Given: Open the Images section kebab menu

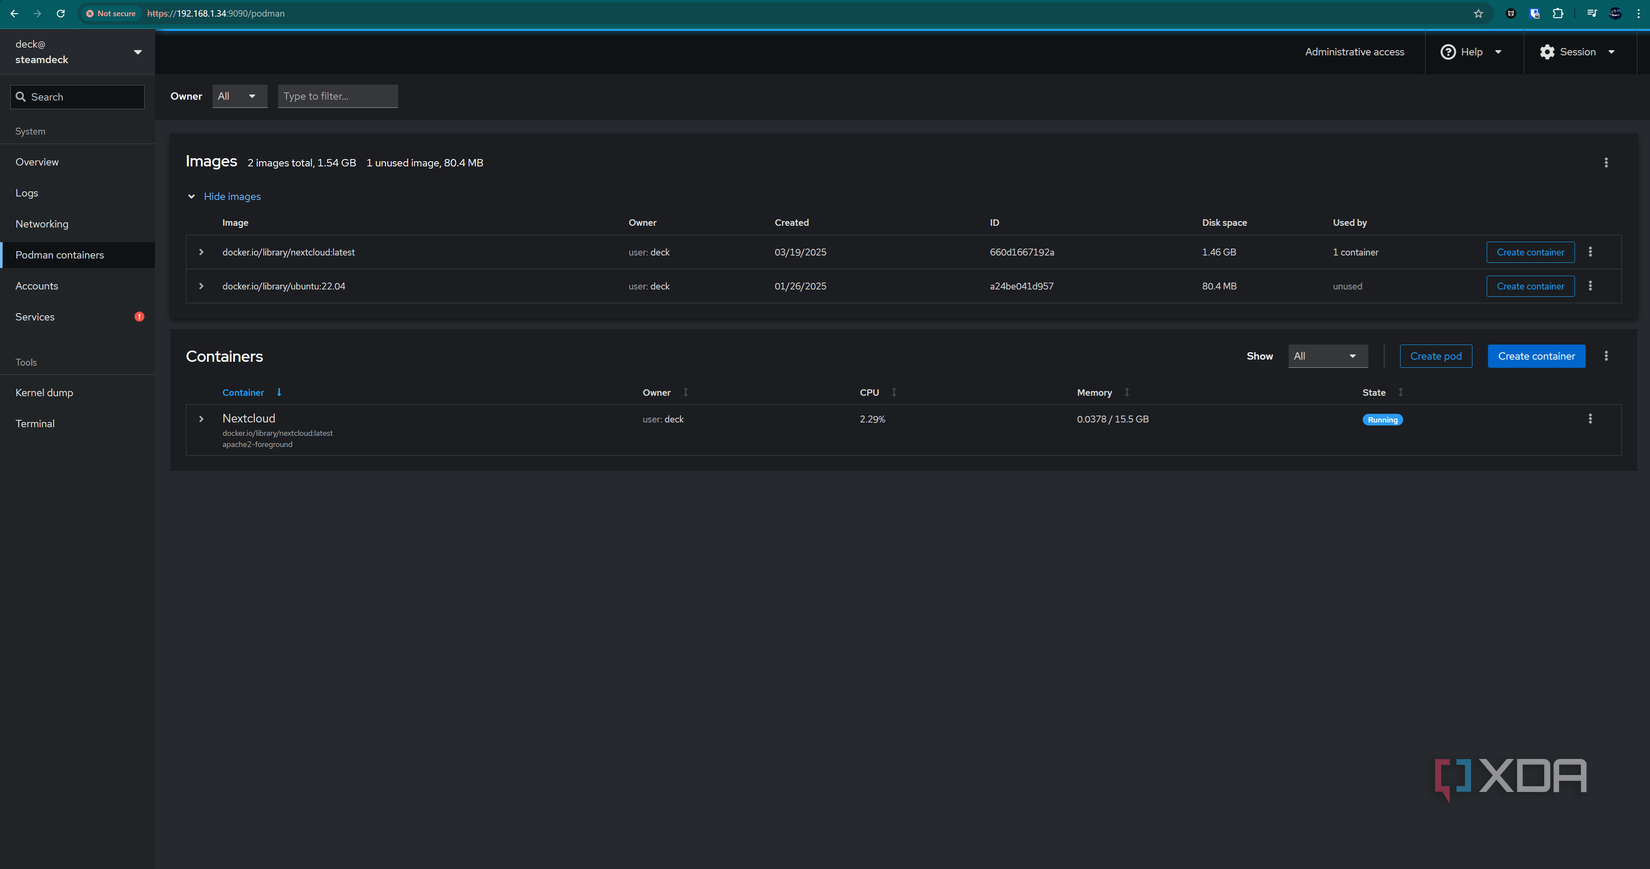Looking at the screenshot, I should (1606, 162).
